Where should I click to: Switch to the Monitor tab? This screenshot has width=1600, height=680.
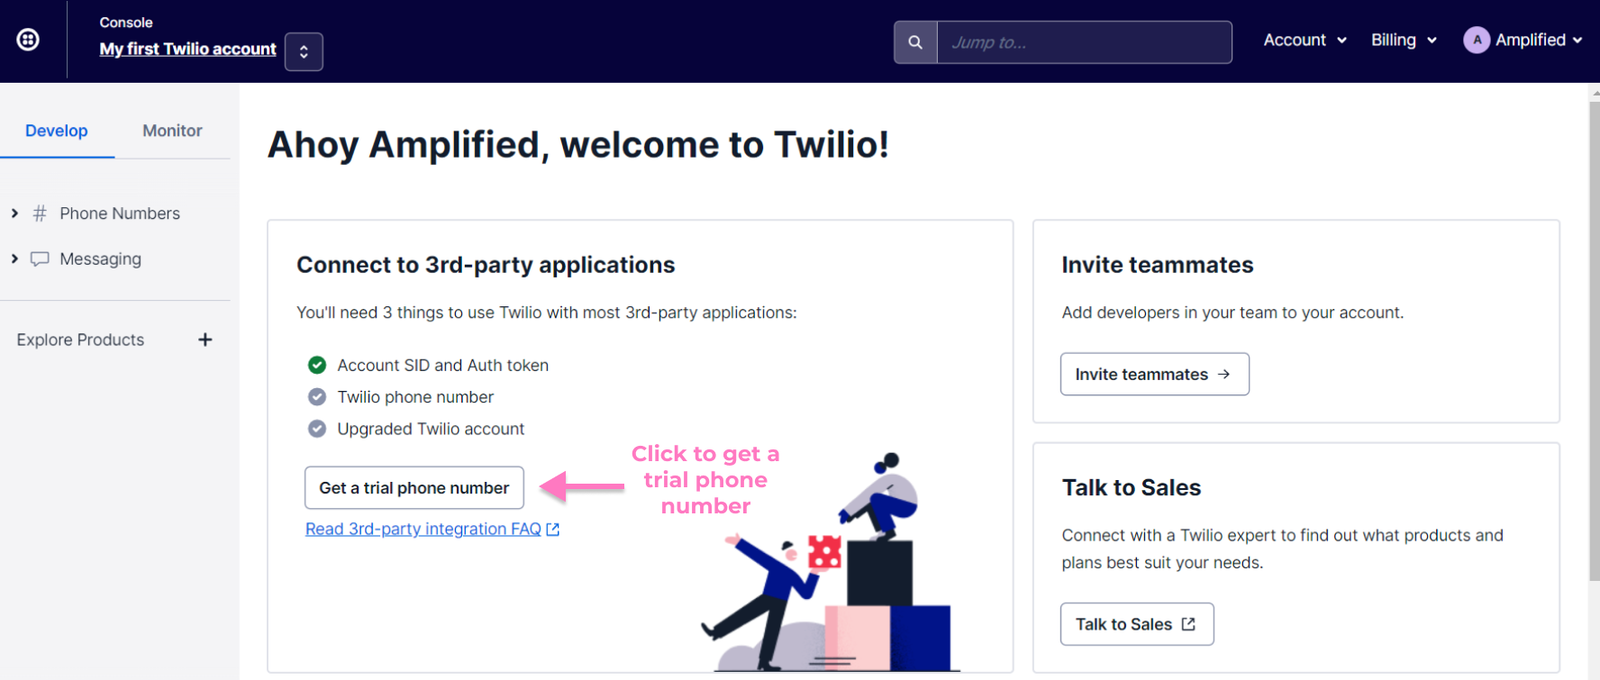click(x=172, y=131)
